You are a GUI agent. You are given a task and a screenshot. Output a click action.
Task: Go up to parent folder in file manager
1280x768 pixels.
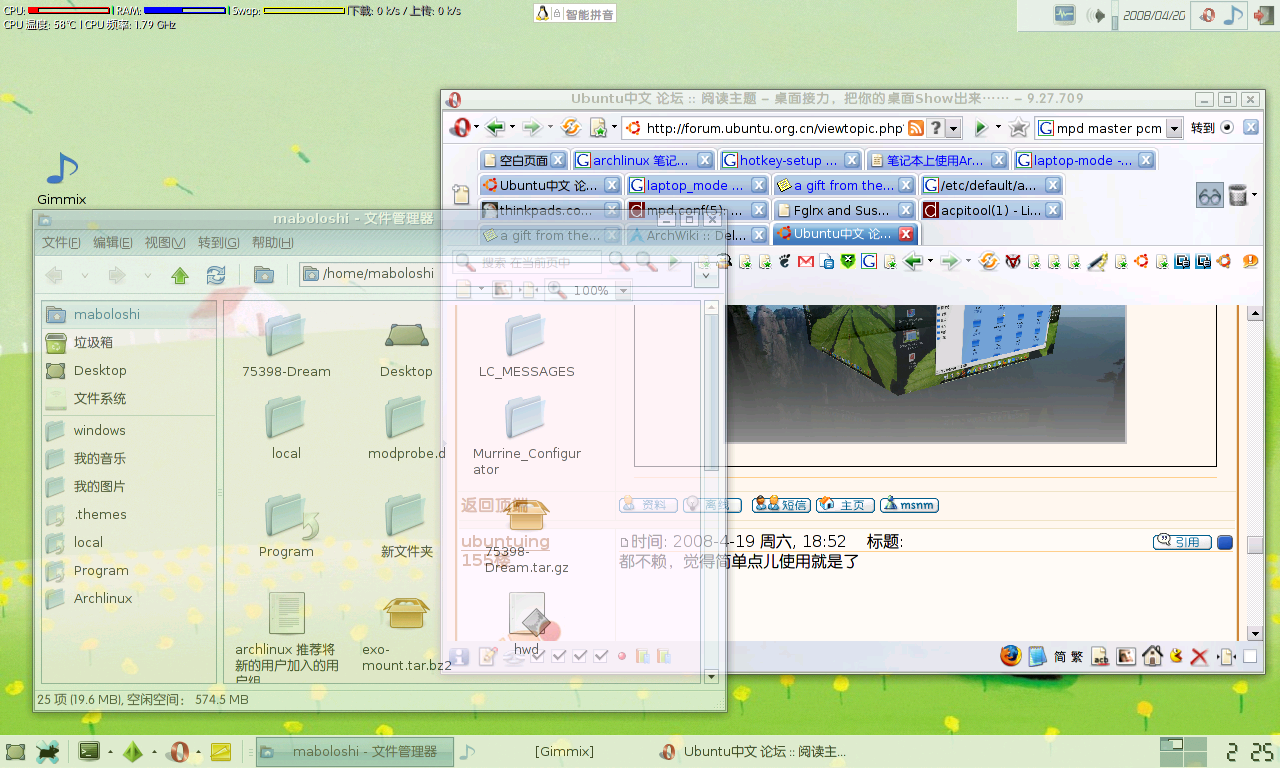tap(180, 274)
